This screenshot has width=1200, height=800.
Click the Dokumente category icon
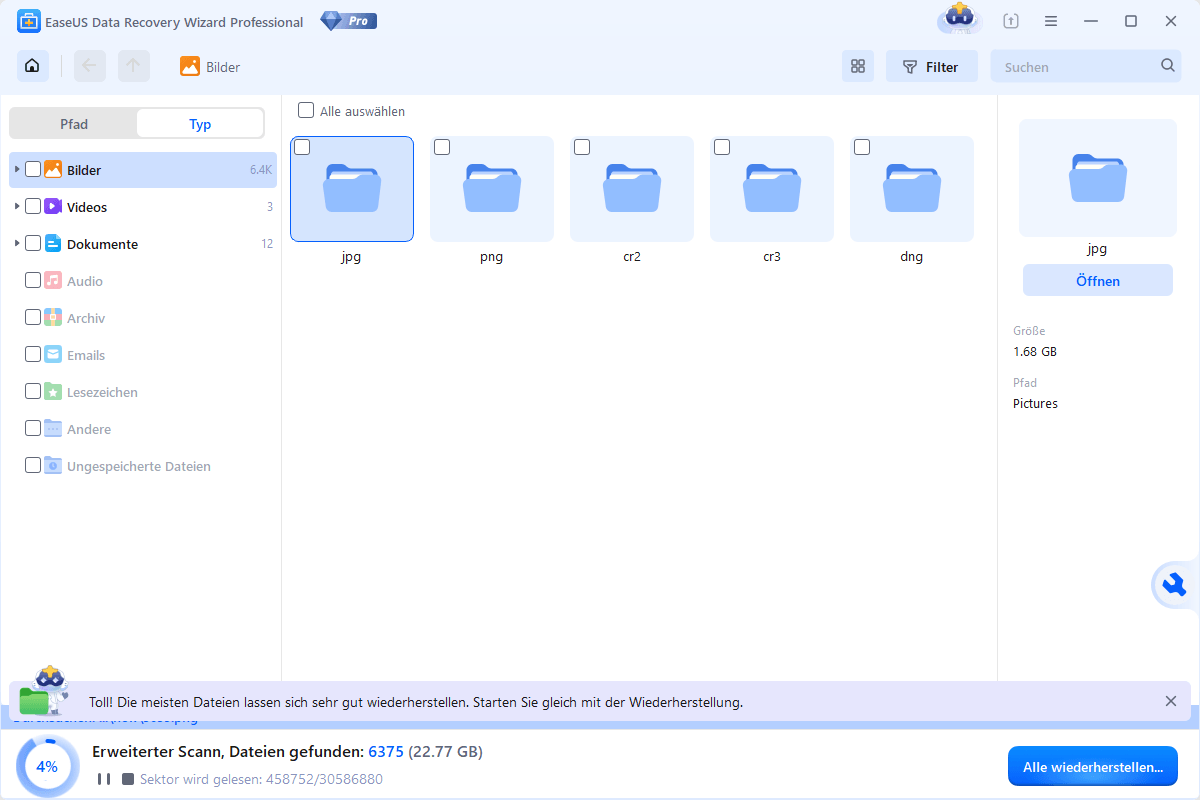point(53,244)
